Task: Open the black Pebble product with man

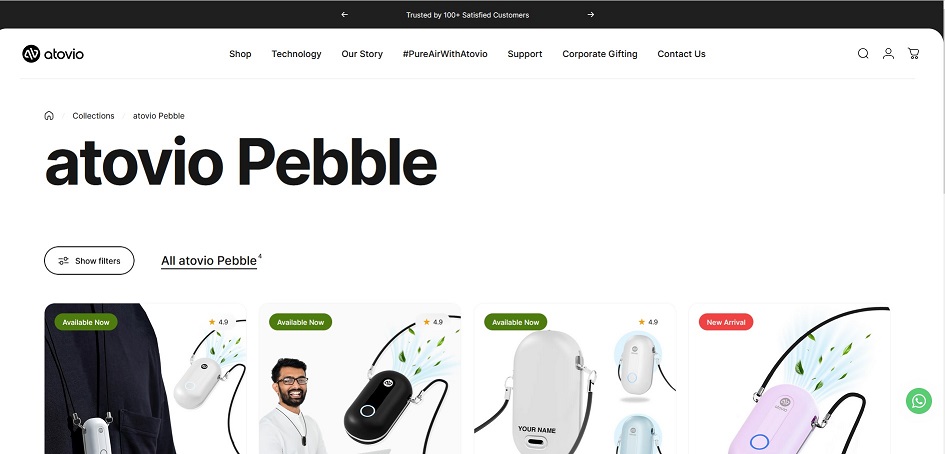Action: coord(360,379)
